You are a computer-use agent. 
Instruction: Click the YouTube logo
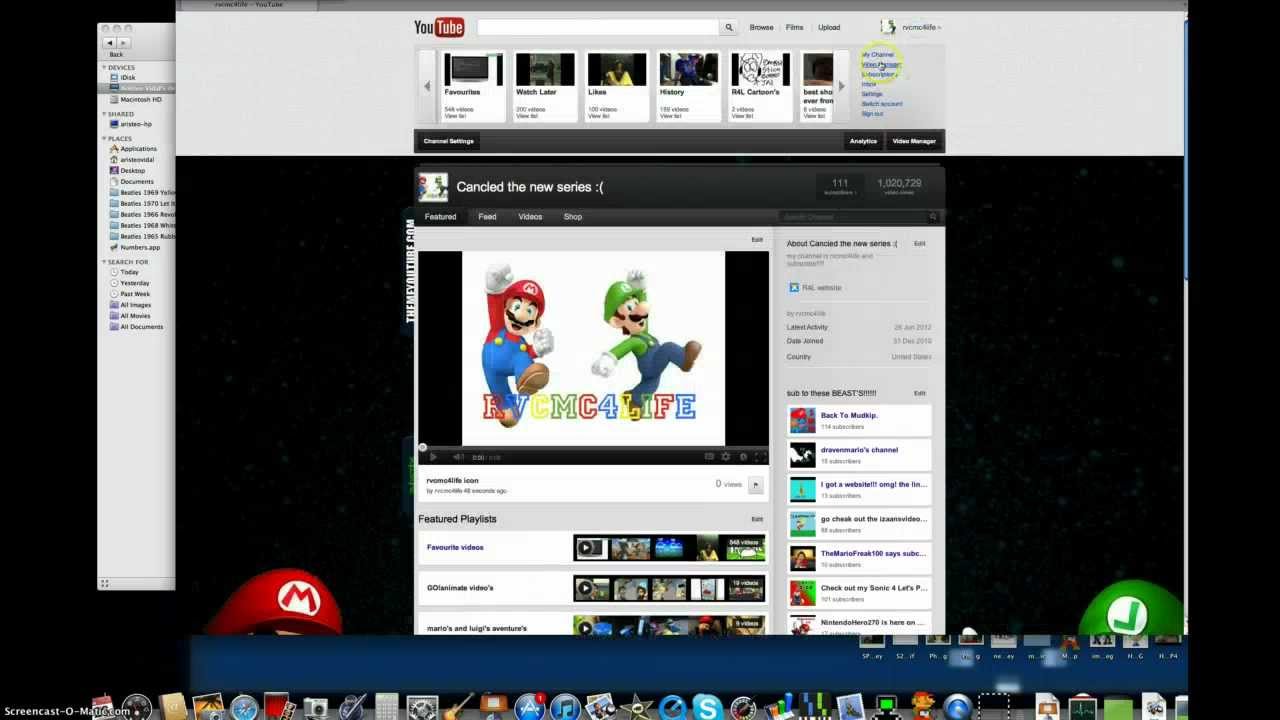point(439,27)
